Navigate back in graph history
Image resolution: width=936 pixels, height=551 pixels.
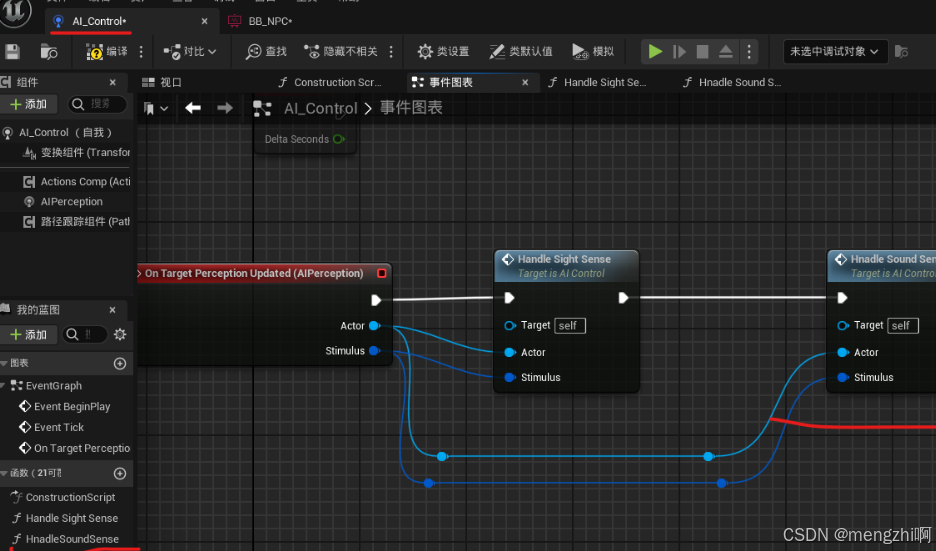click(193, 108)
